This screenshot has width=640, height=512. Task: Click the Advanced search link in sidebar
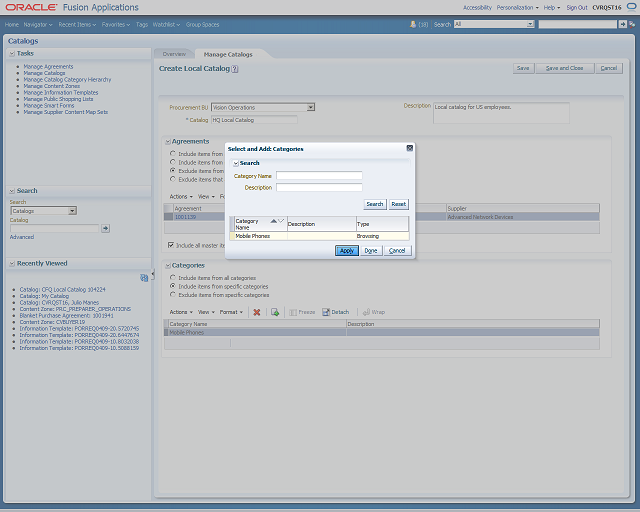[22, 237]
